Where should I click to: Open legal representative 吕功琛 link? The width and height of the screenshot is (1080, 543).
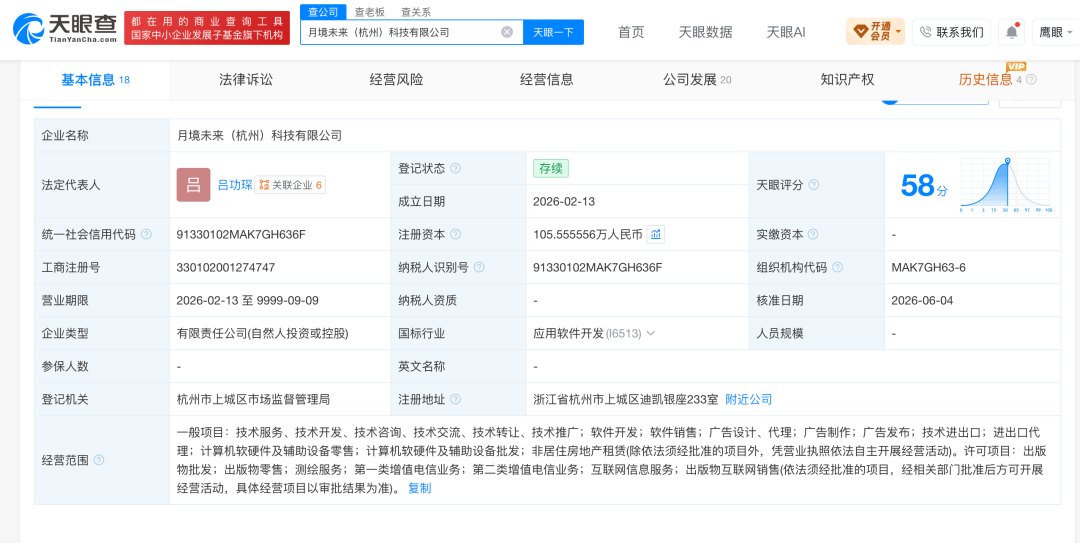(x=235, y=185)
